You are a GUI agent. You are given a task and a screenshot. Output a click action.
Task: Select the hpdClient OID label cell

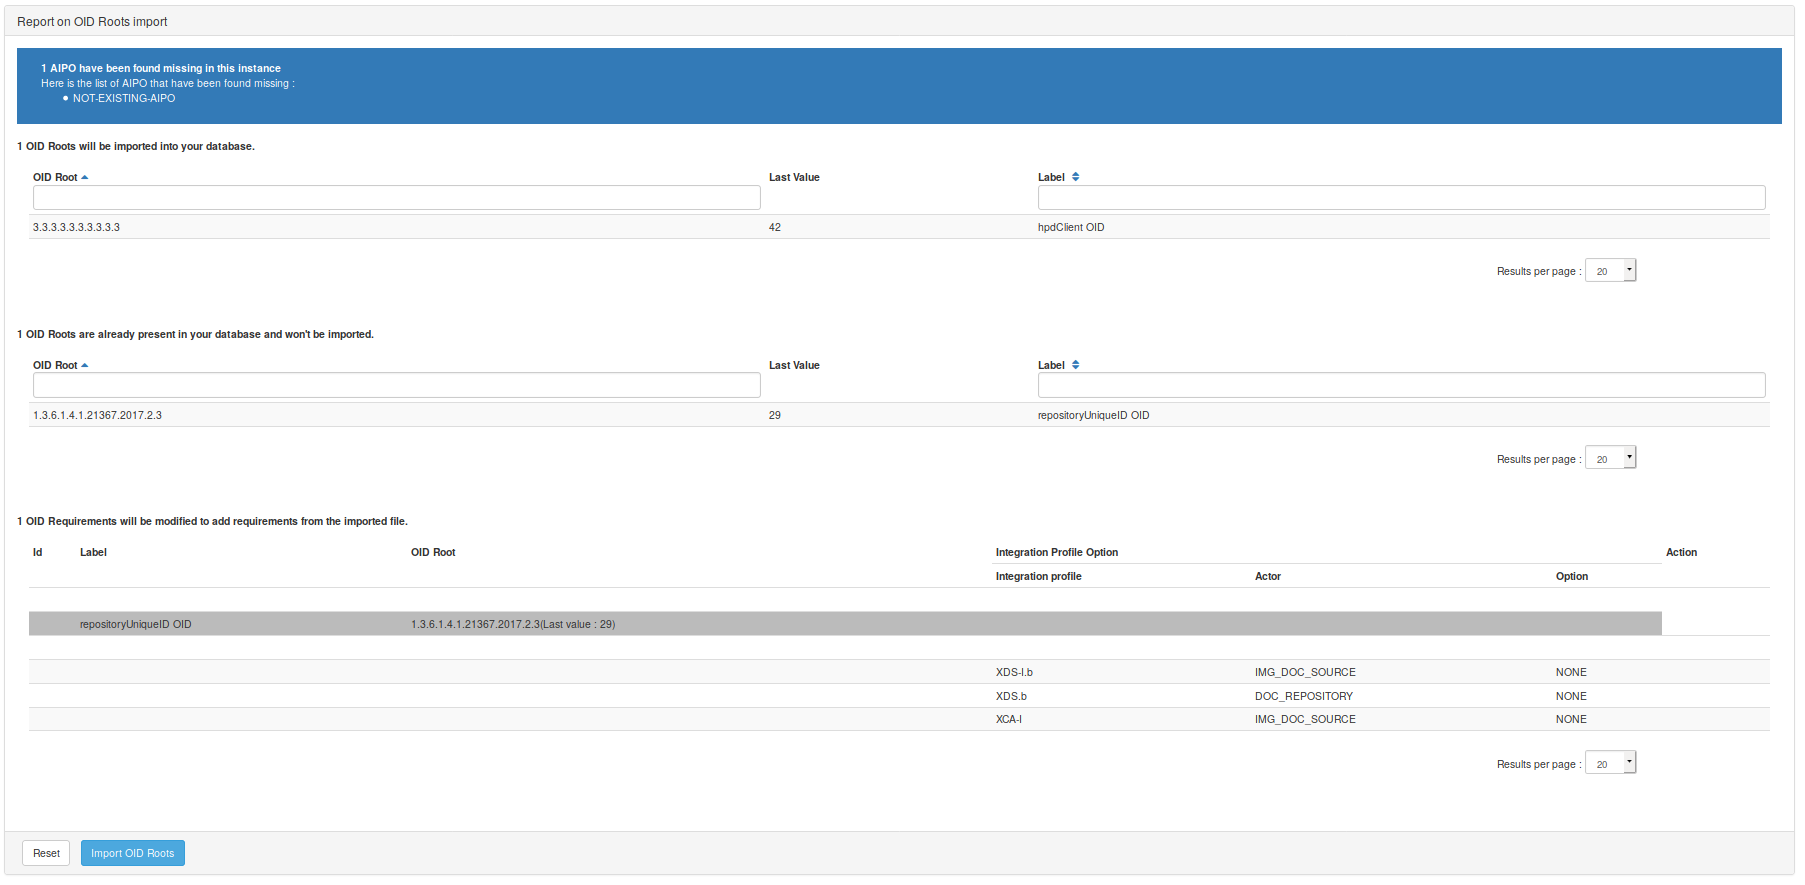click(x=1071, y=228)
